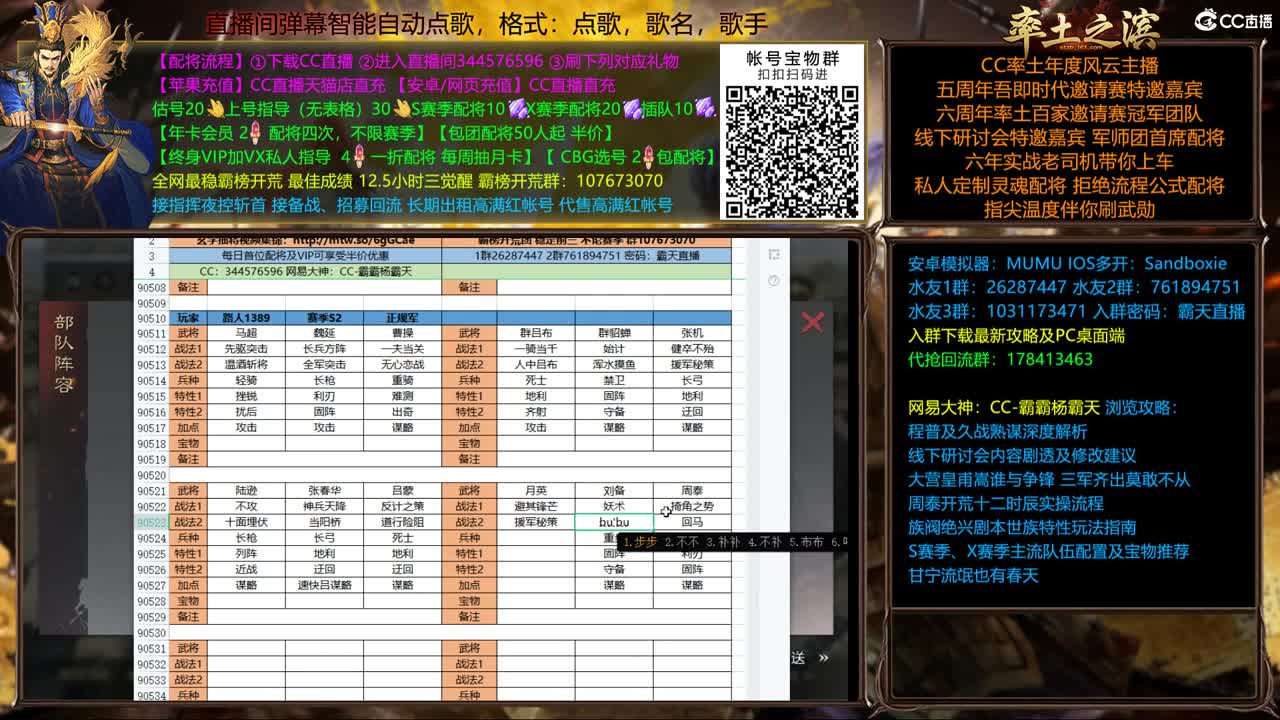The width and height of the screenshot is (1280, 720).
Task: Click the cell 重骑
Action: click(402, 381)
